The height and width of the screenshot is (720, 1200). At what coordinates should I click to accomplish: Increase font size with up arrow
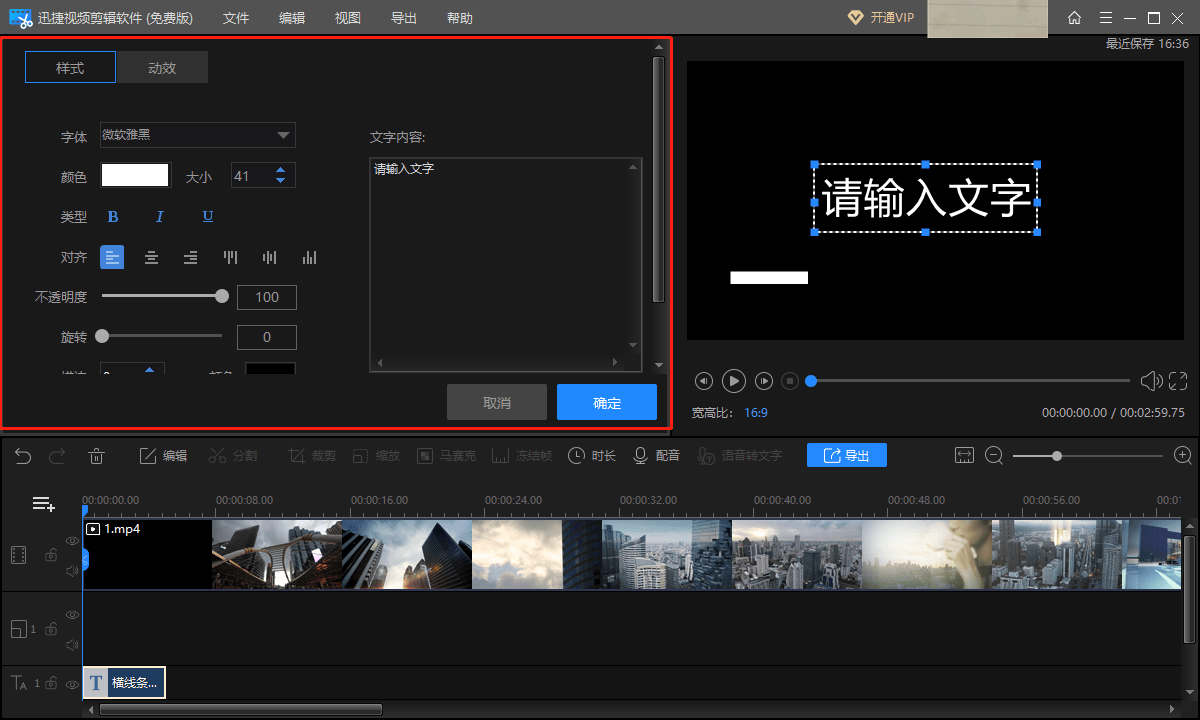281,170
